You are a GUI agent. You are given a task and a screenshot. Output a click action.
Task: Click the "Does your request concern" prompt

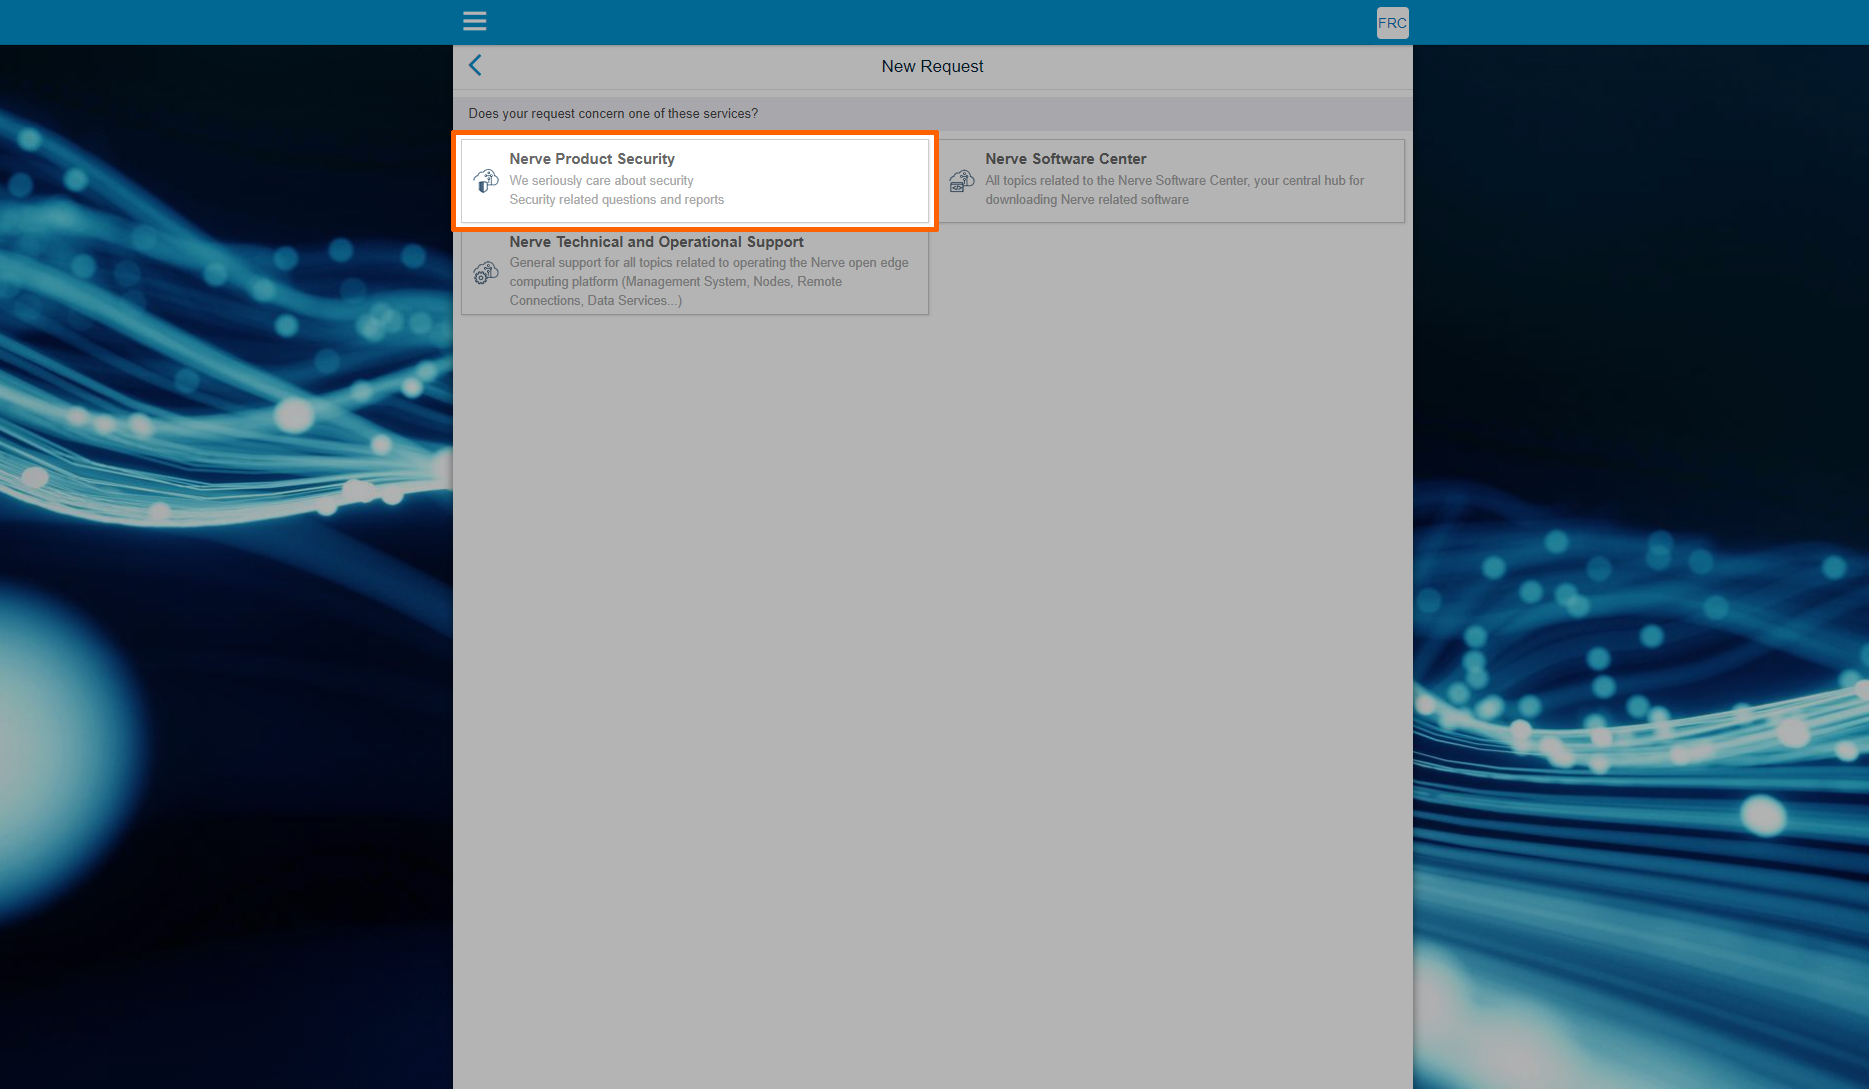[613, 114]
